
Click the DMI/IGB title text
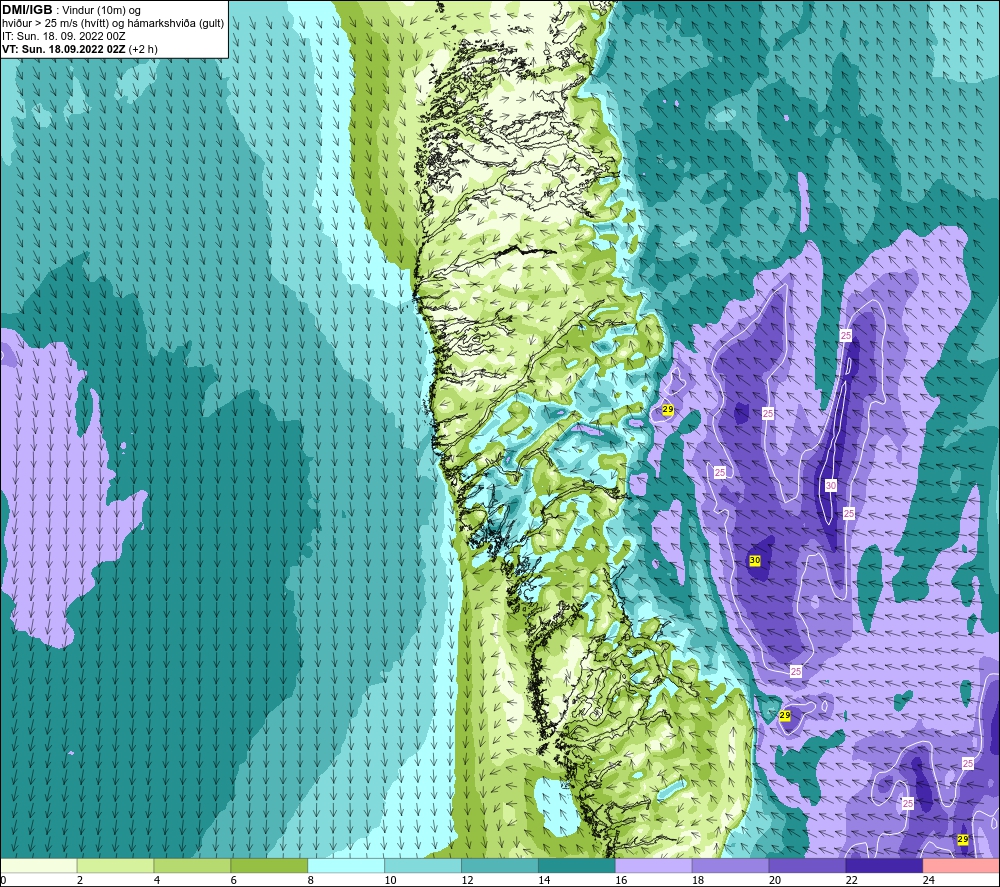27,10
